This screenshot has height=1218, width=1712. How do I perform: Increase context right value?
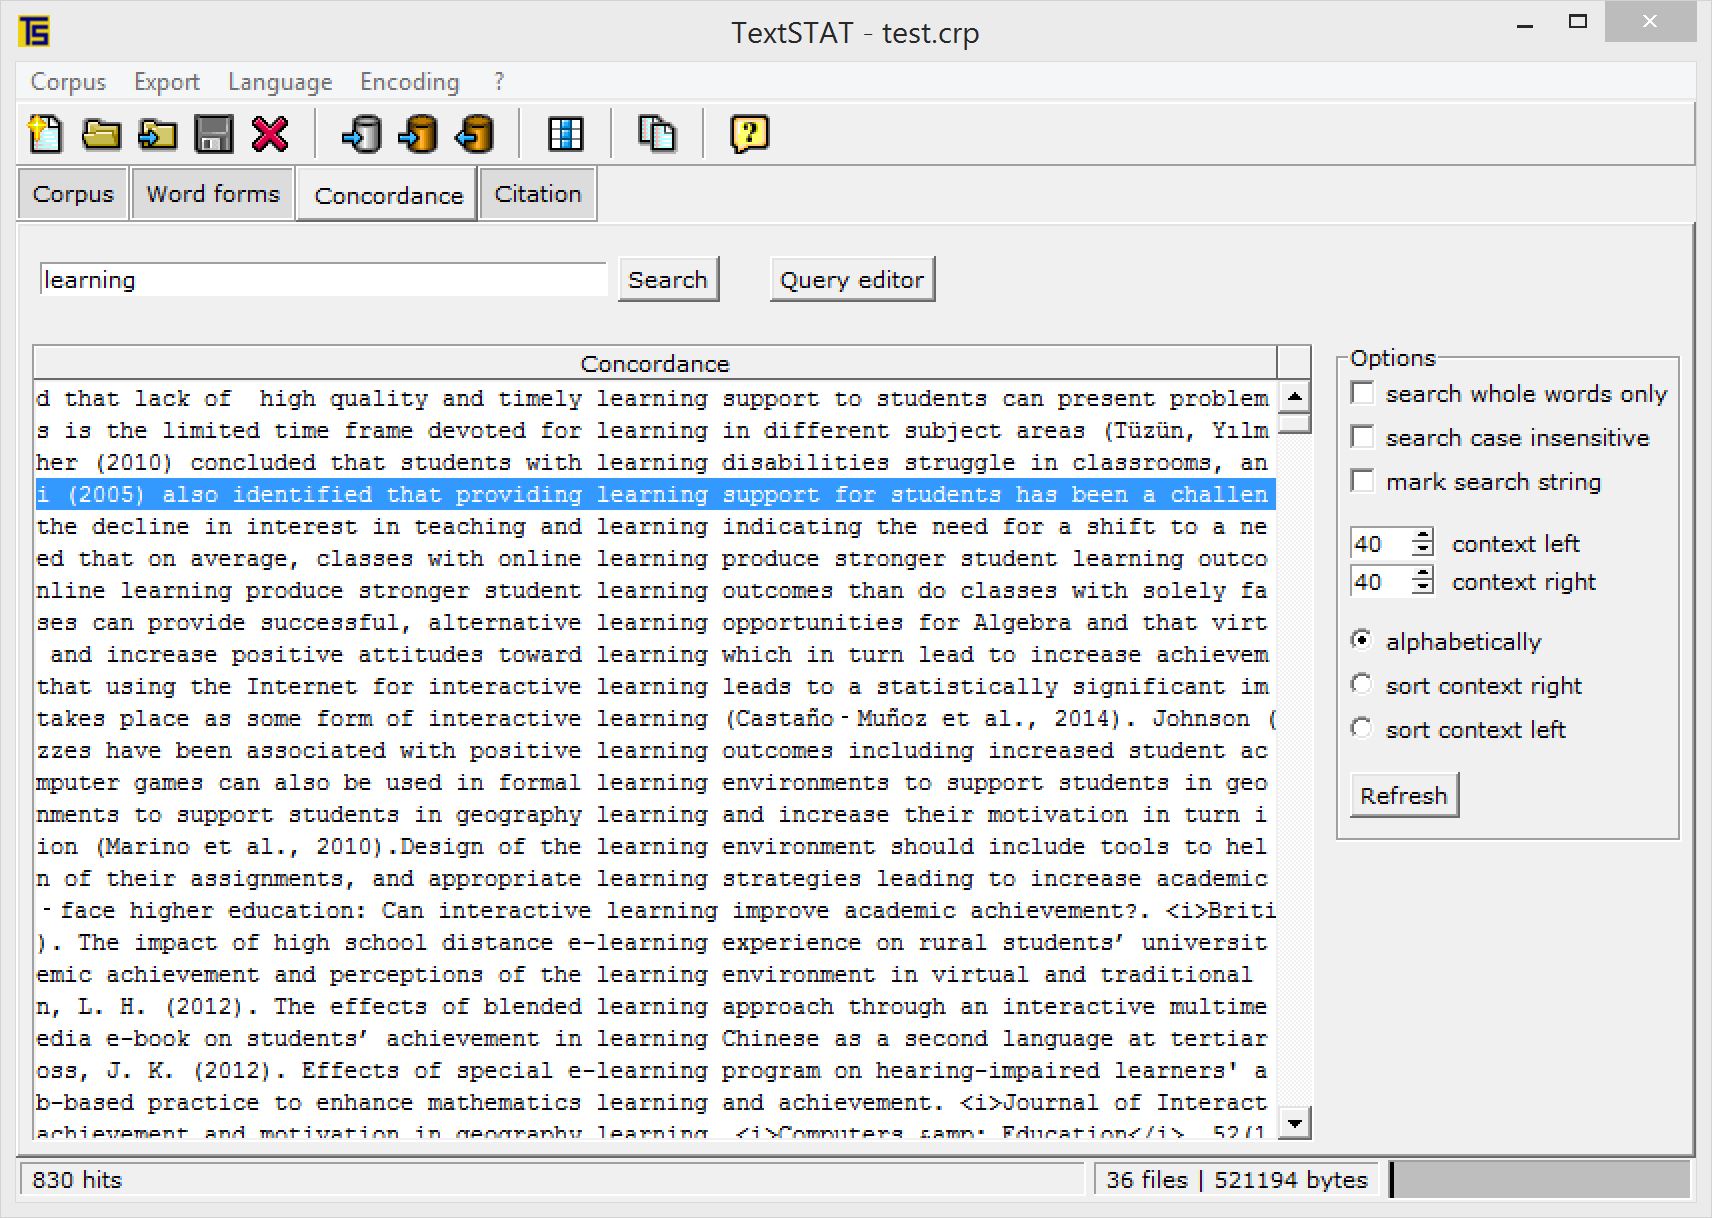[x=1422, y=574]
